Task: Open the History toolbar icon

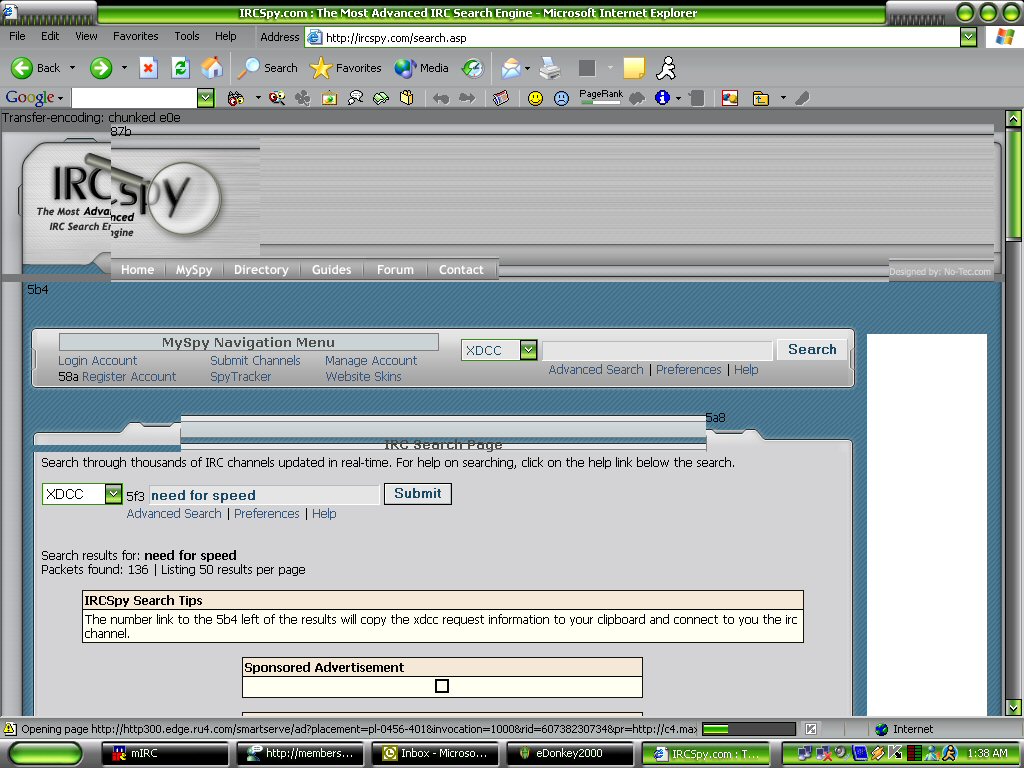Action: [x=472, y=68]
